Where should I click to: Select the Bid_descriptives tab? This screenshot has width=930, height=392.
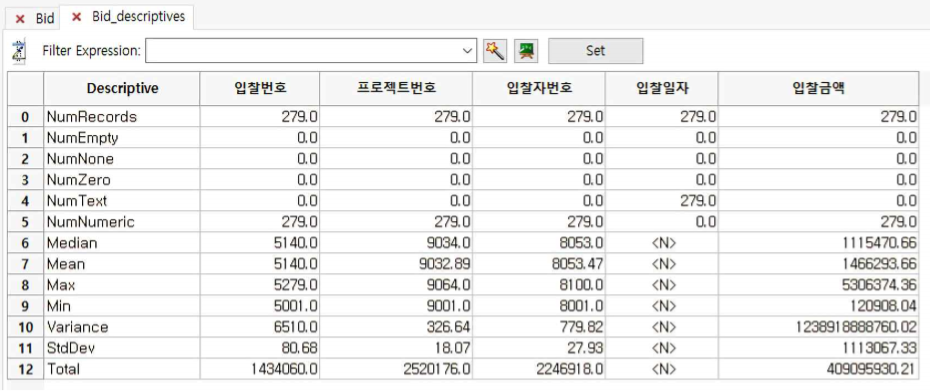click(x=138, y=17)
